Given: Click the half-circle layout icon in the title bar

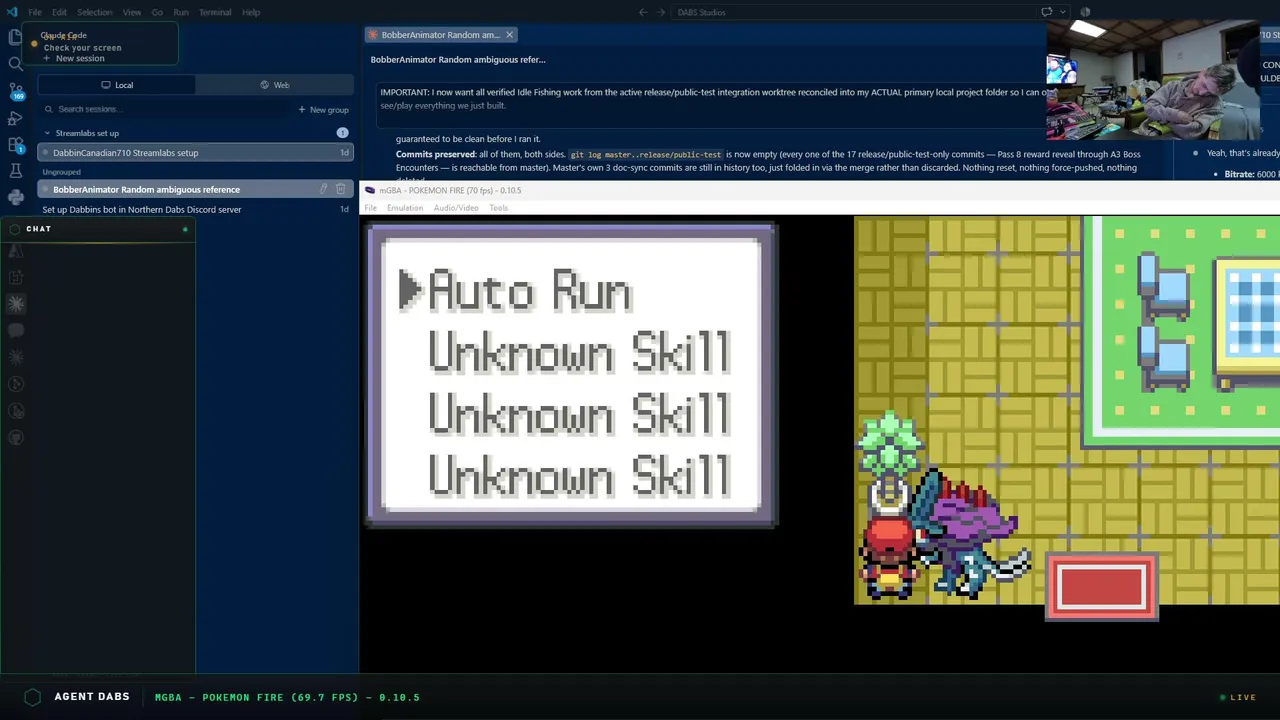Looking at the screenshot, I should (x=1085, y=12).
